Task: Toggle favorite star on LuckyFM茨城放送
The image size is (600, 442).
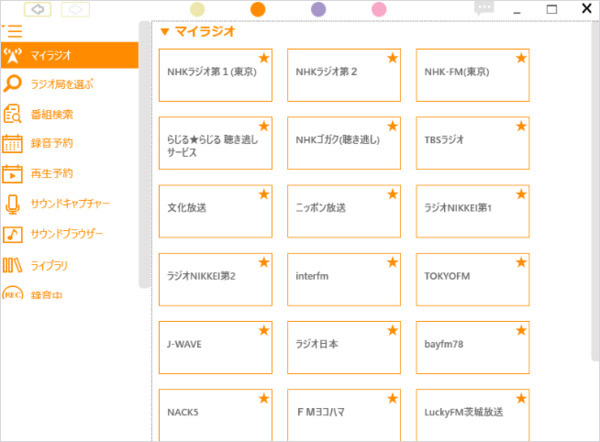Action: (521, 399)
